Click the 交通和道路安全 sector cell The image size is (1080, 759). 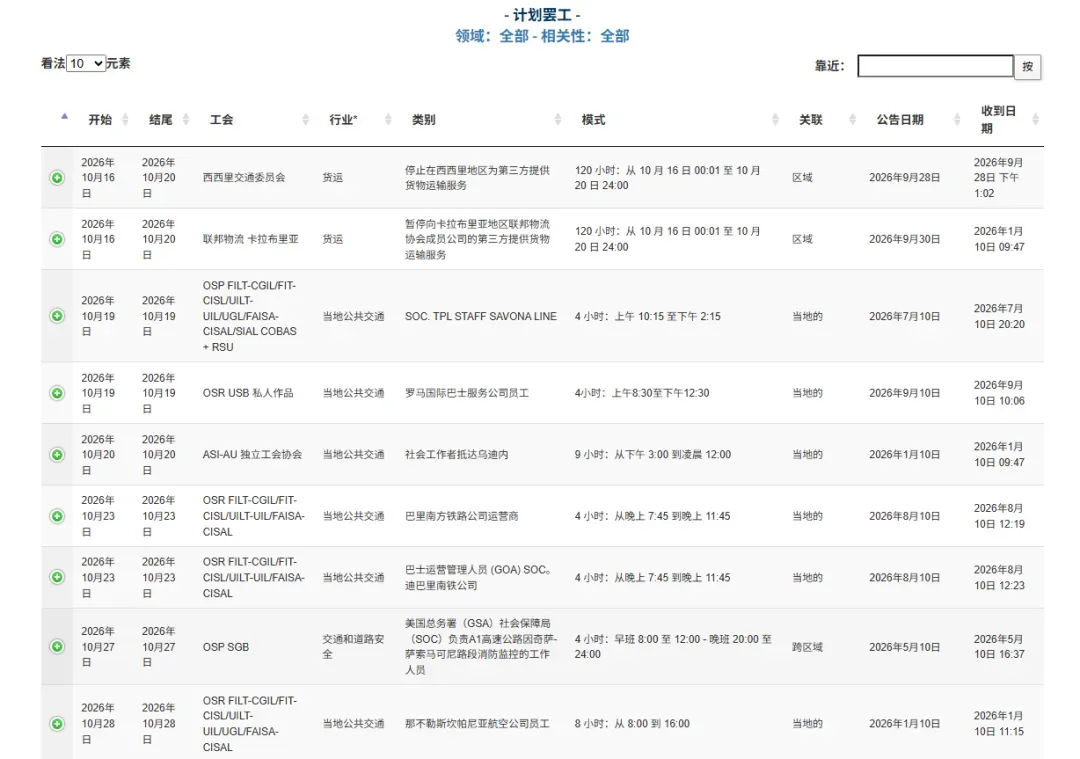[353, 647]
